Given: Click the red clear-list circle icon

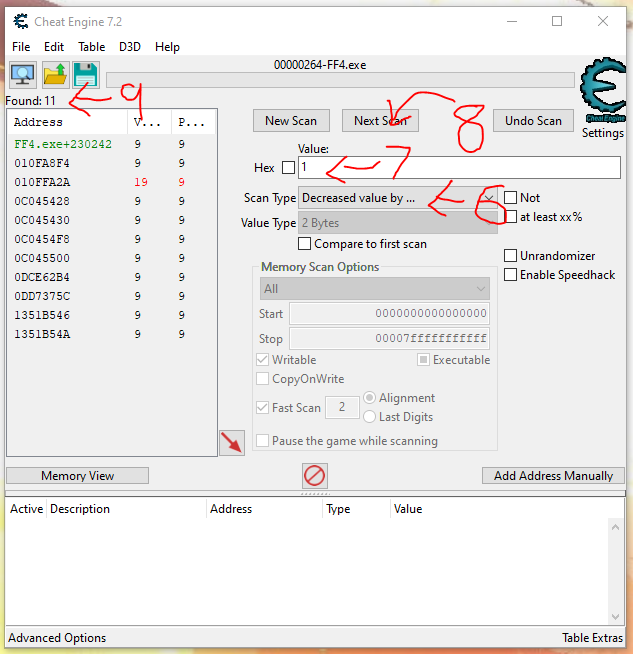Looking at the screenshot, I should pos(314,475).
